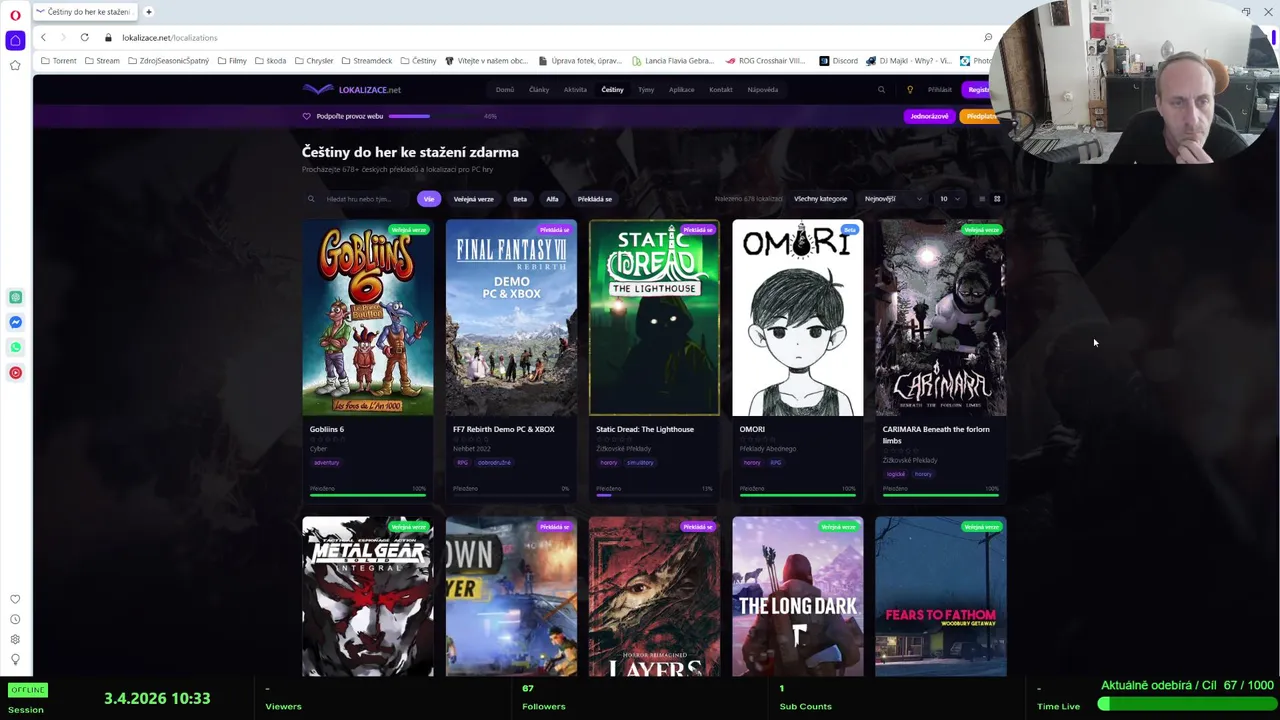This screenshot has height=720, width=1280.
Task: Select the Češtiny do her browser tab
Action: (84, 12)
